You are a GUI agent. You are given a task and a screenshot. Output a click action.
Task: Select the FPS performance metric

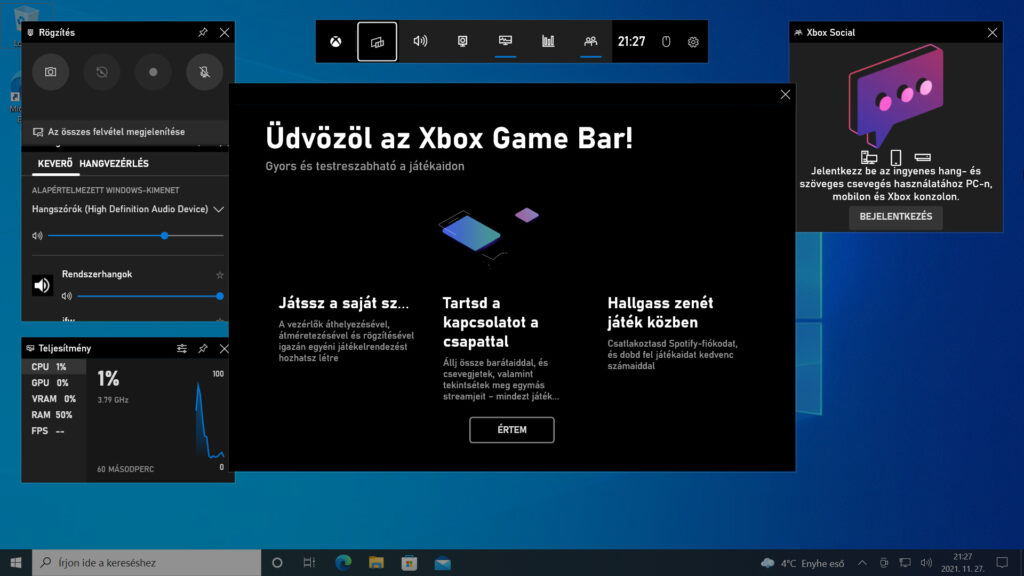[x=54, y=430]
